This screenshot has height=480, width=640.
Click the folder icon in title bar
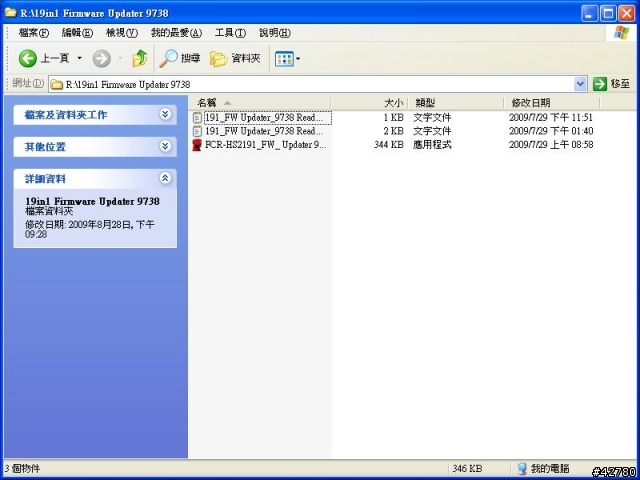click(x=11, y=13)
